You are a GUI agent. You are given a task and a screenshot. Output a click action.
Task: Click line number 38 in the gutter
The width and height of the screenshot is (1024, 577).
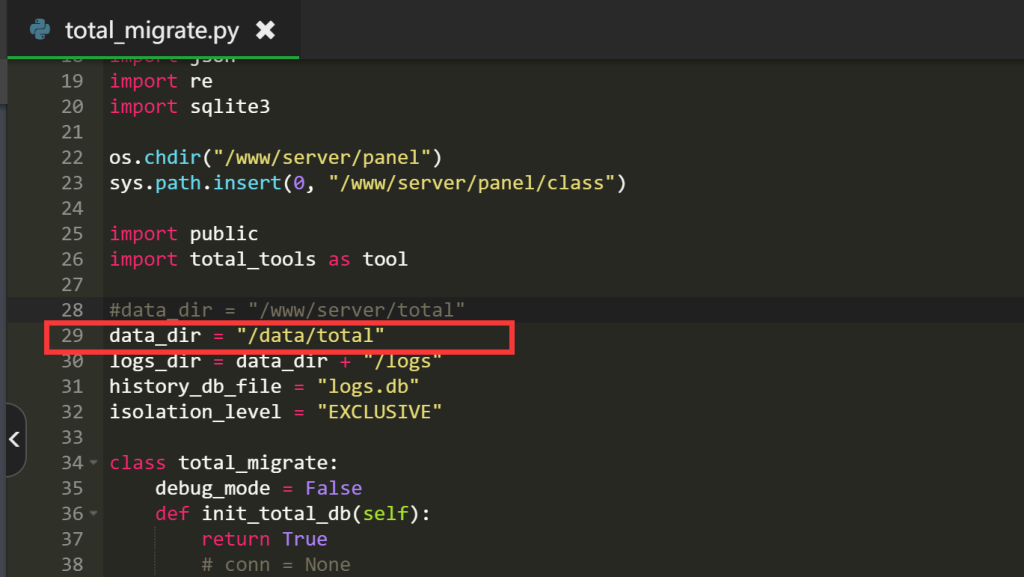(x=71, y=565)
